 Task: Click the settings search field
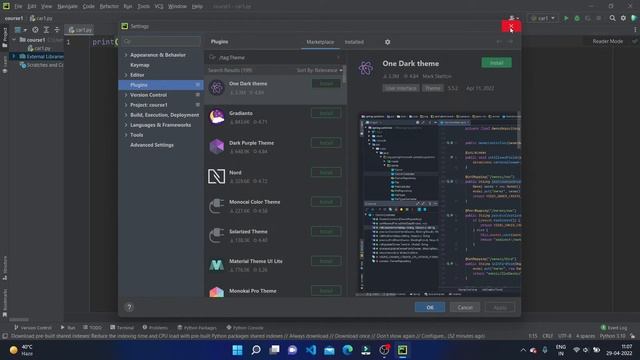pyautogui.click(x=162, y=41)
